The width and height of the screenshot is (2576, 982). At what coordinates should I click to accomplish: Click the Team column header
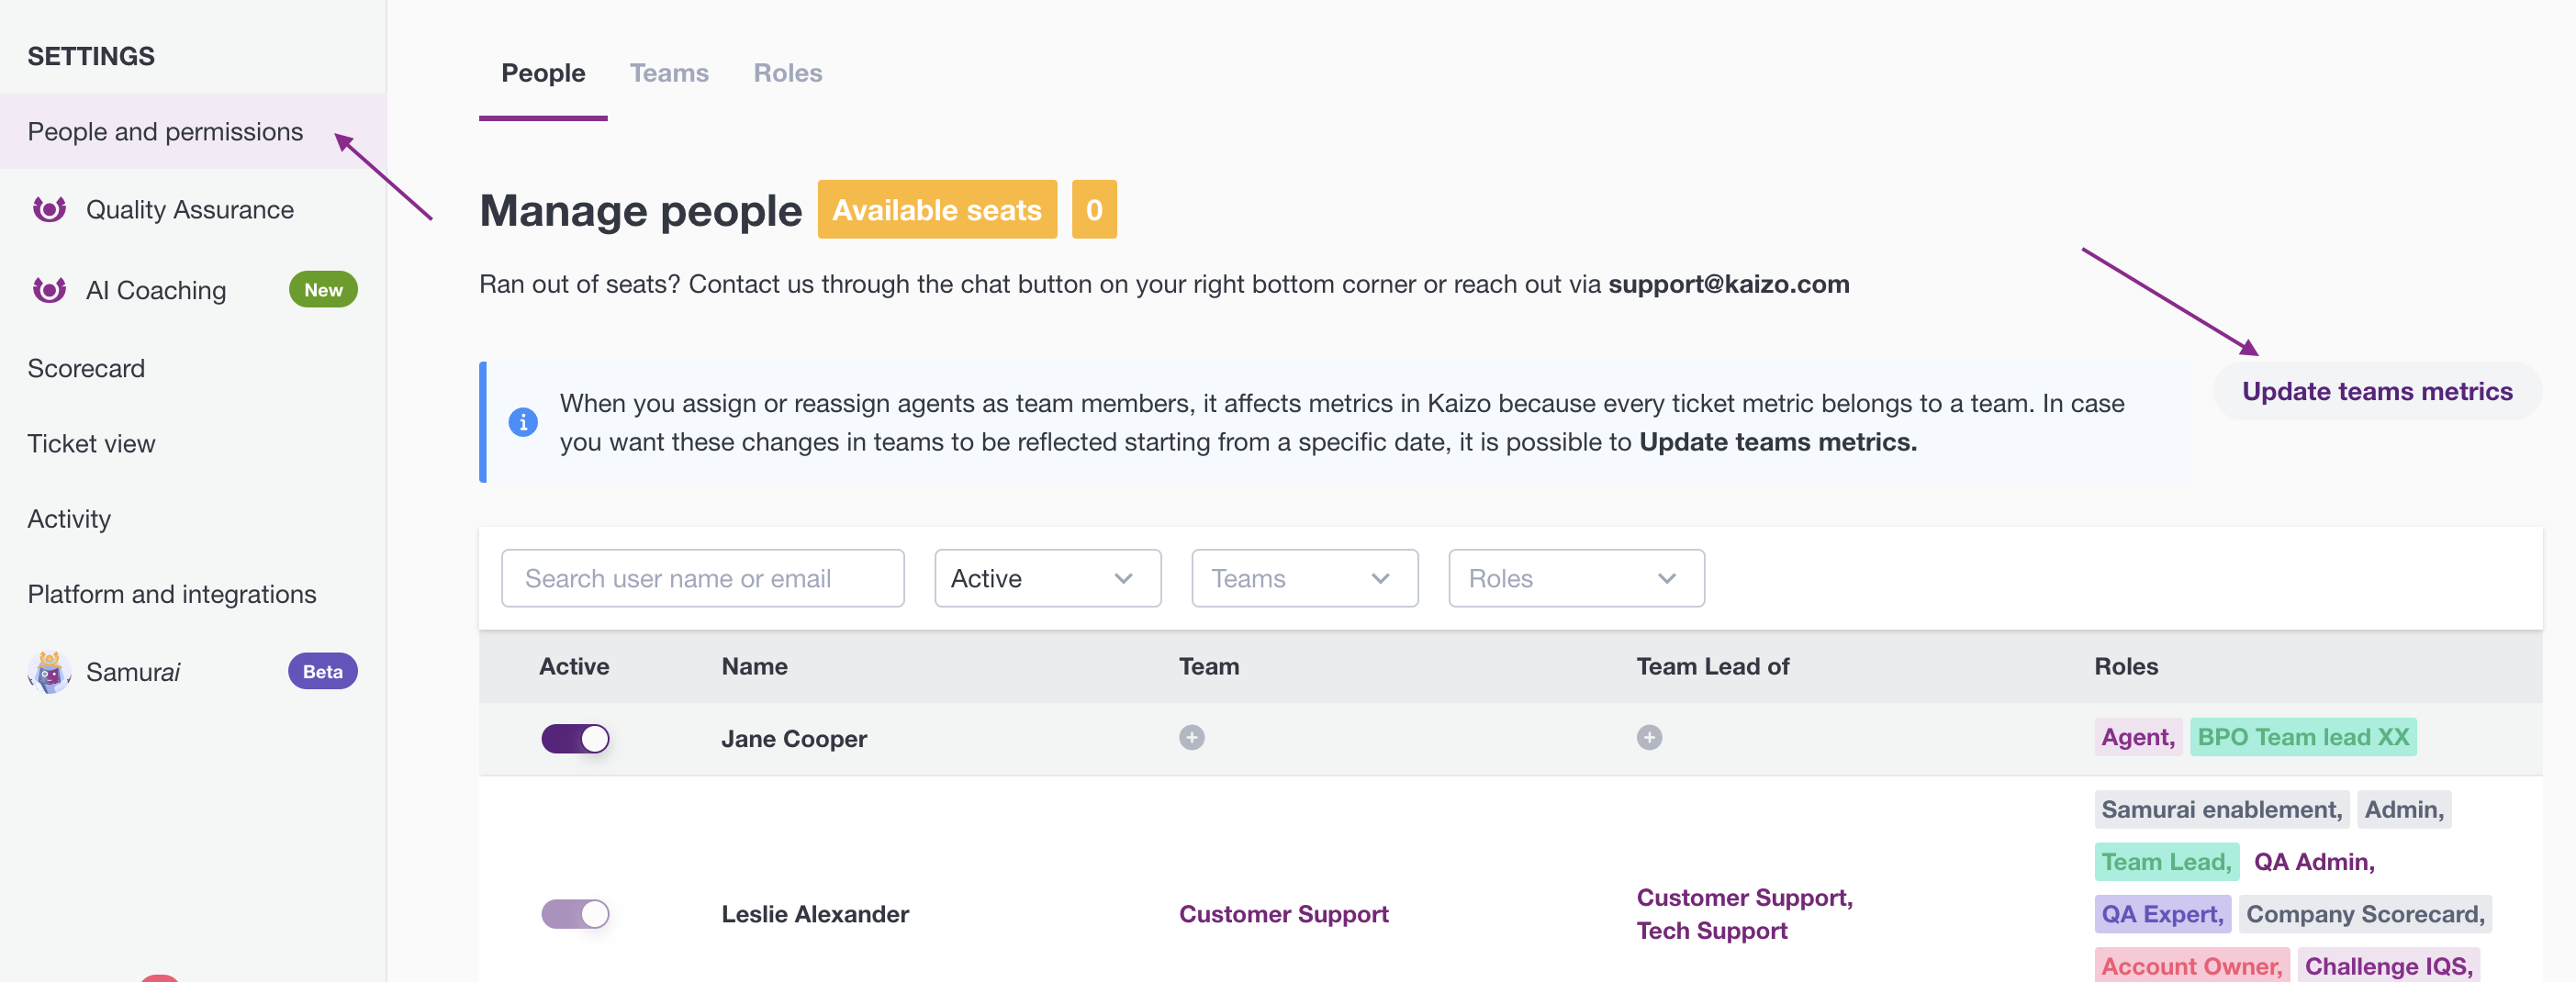[x=1209, y=666]
